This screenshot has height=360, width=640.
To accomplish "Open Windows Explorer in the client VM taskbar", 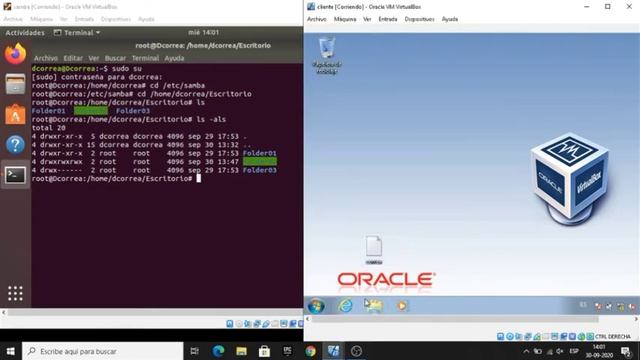I will [x=374, y=306].
